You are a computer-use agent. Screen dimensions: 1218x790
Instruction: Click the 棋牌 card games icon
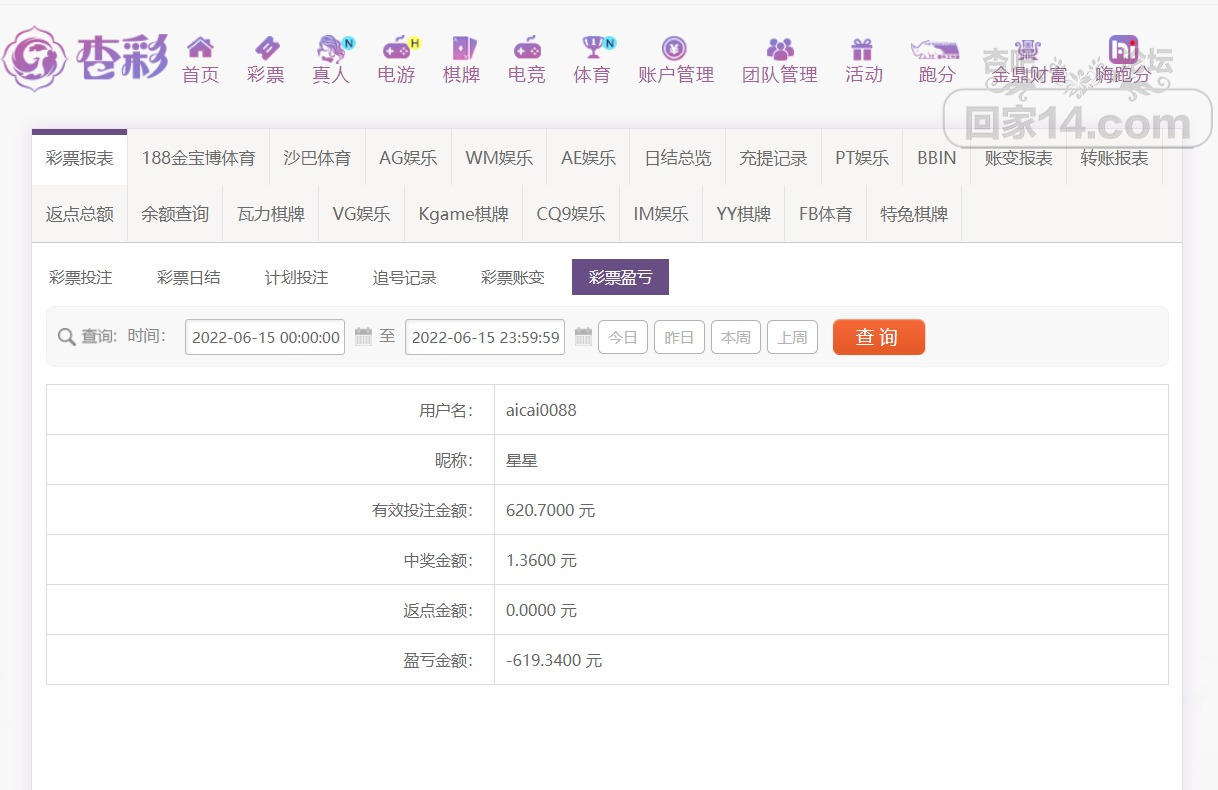coord(462,48)
